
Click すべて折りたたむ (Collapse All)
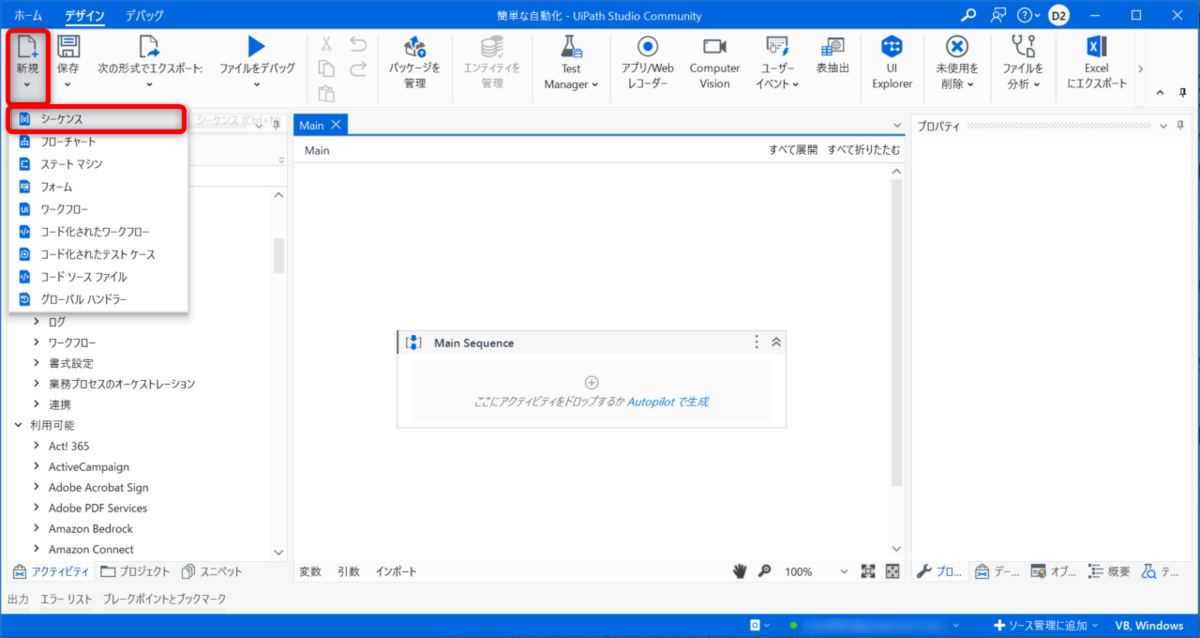(863, 150)
